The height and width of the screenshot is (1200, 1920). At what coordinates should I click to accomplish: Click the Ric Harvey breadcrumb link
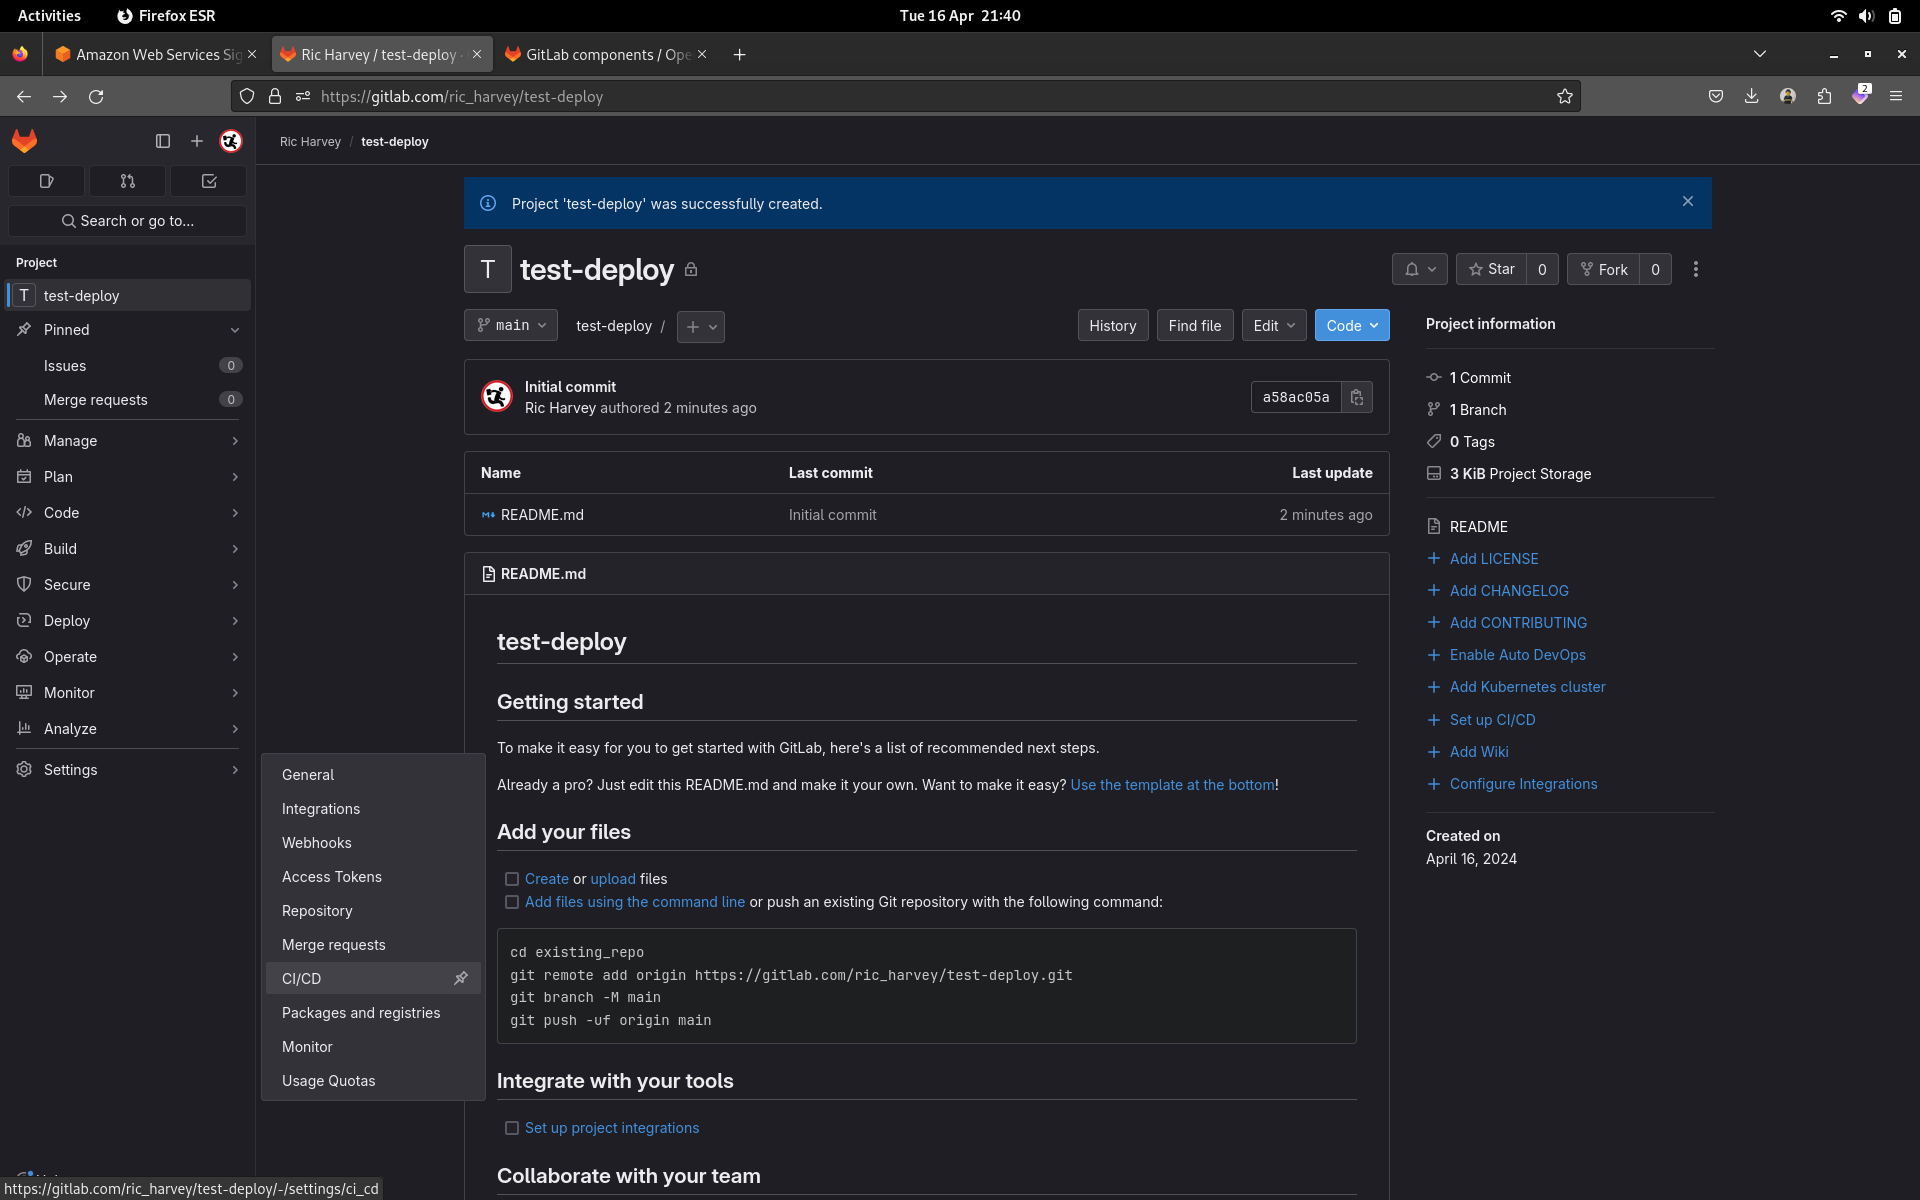(x=310, y=141)
